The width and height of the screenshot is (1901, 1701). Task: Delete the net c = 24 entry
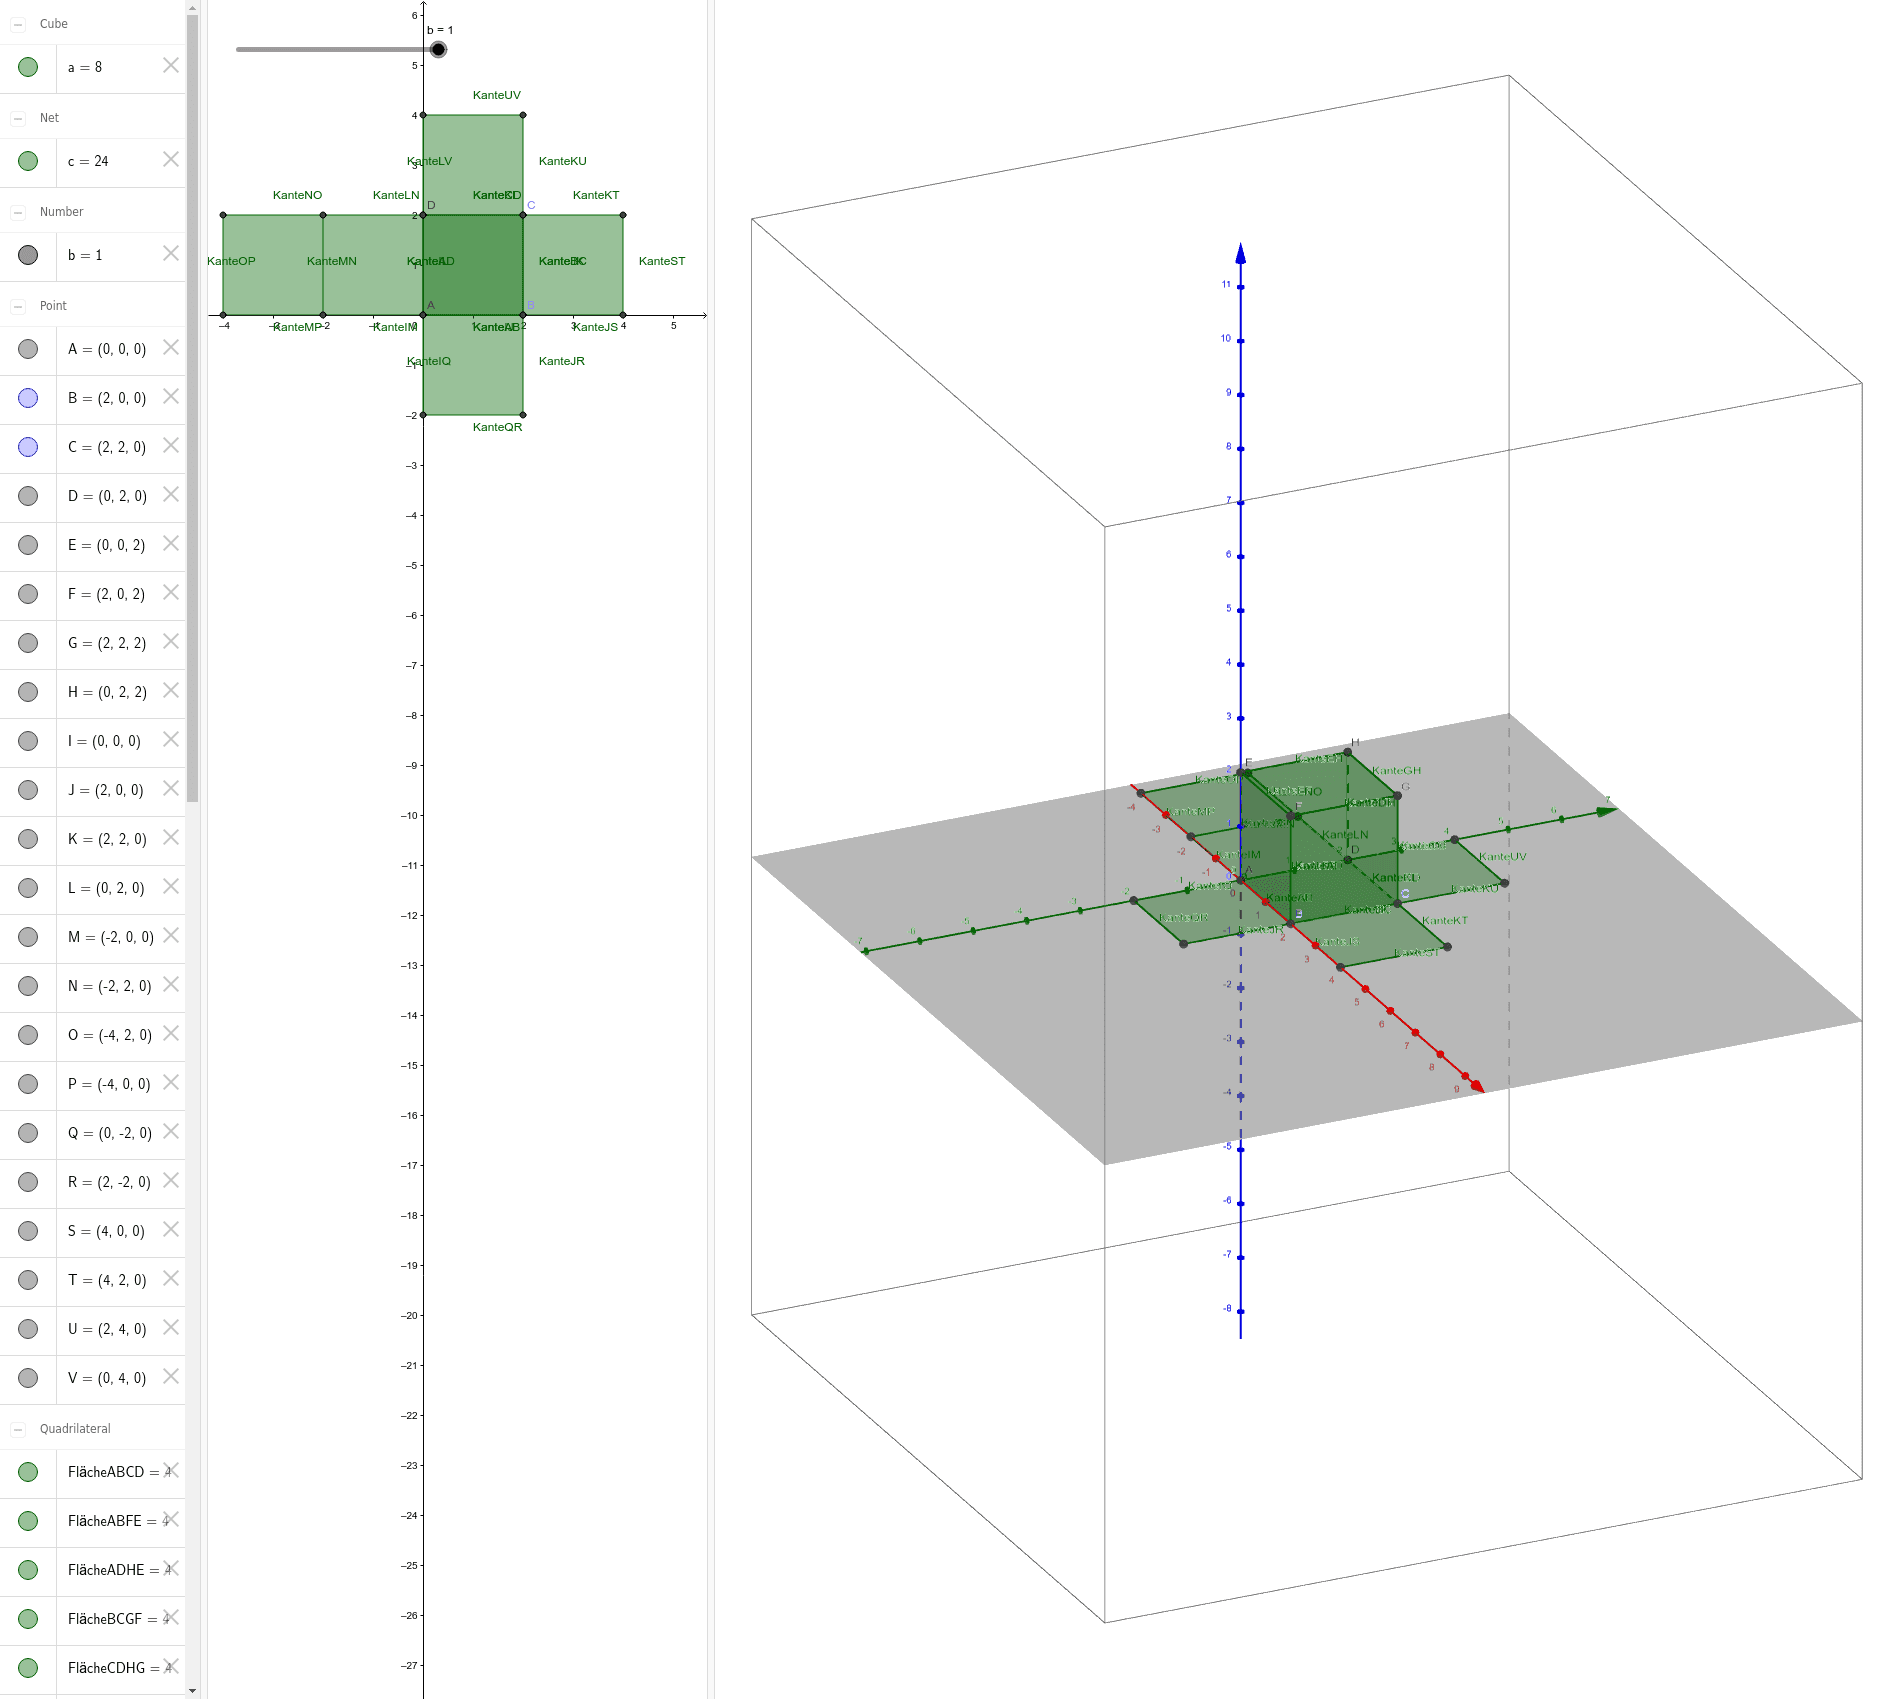171,159
